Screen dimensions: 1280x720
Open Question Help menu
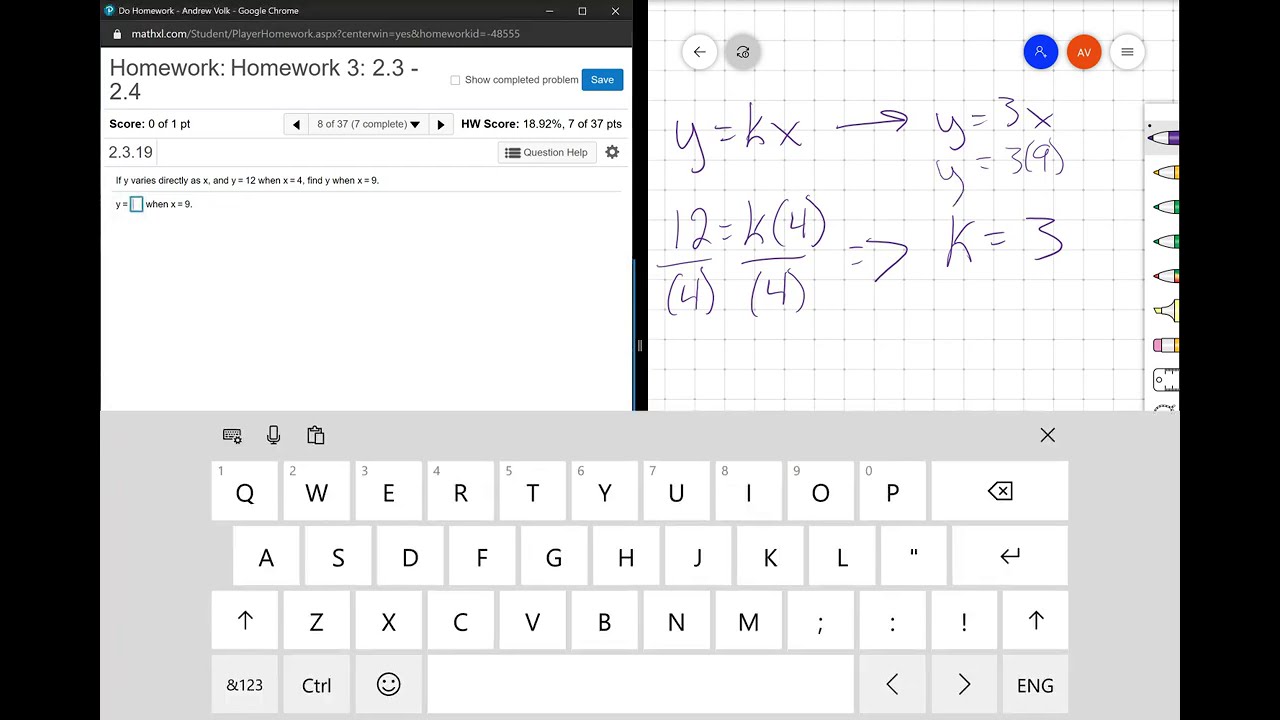546,152
